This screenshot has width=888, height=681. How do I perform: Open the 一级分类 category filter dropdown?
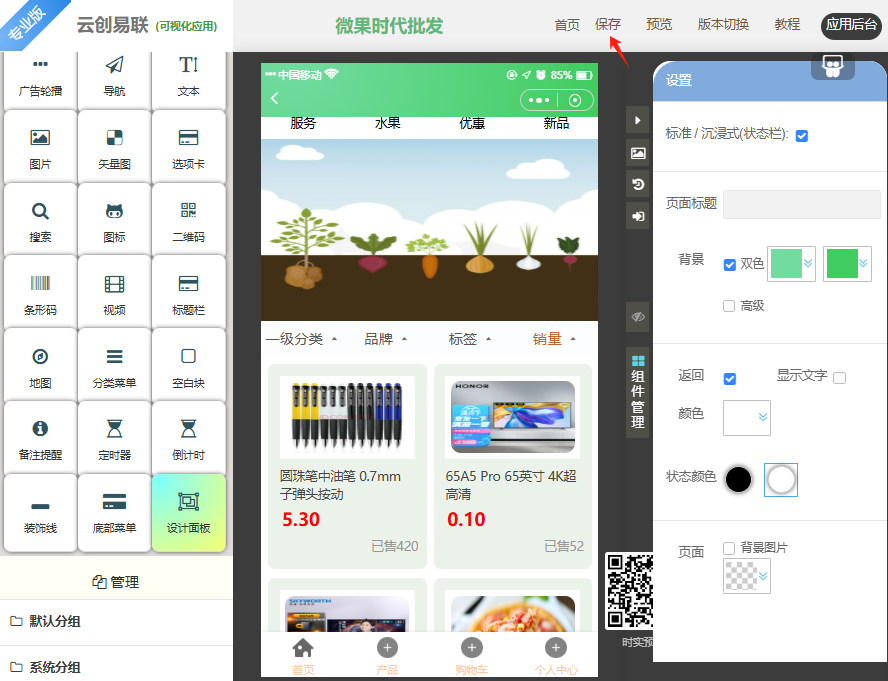point(301,339)
